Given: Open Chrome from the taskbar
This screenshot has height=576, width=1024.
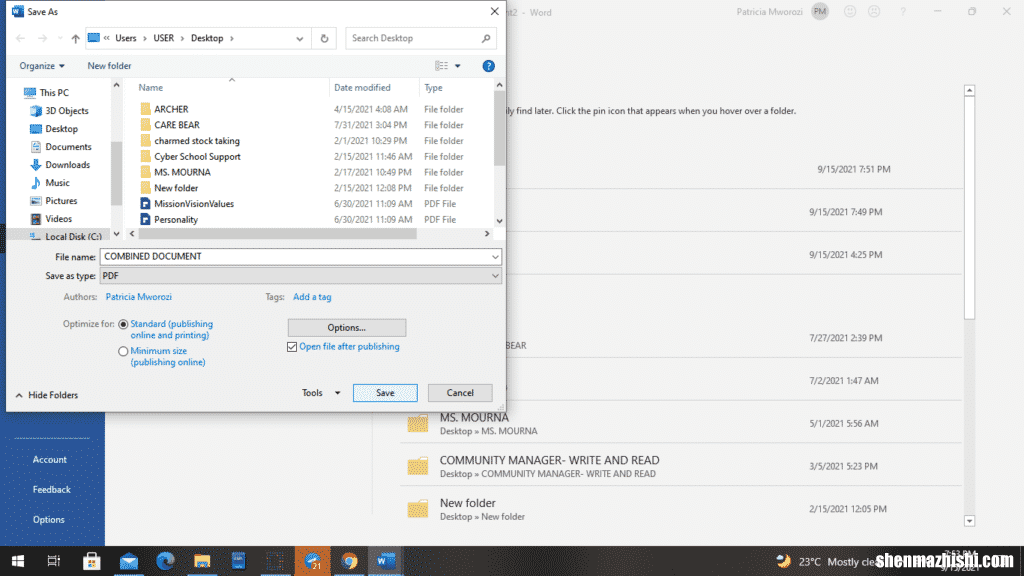Looking at the screenshot, I should coord(349,561).
